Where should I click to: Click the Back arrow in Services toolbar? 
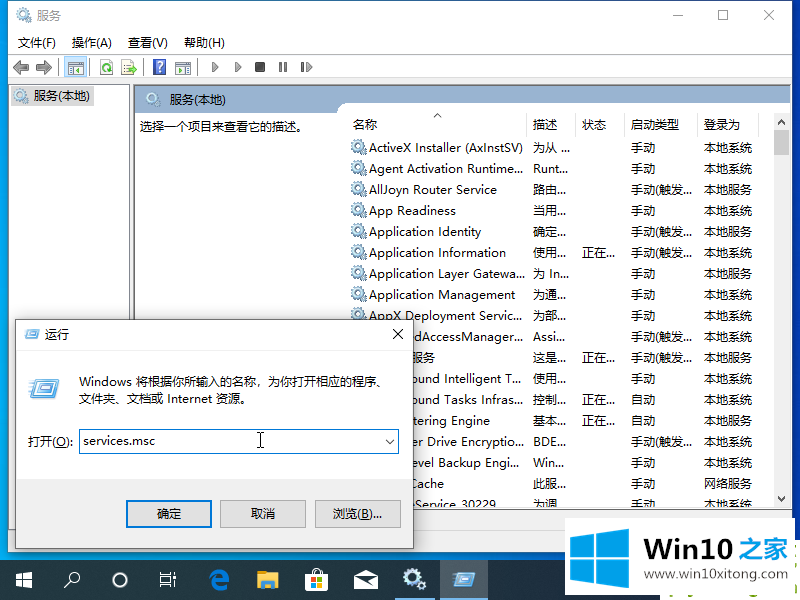point(21,67)
